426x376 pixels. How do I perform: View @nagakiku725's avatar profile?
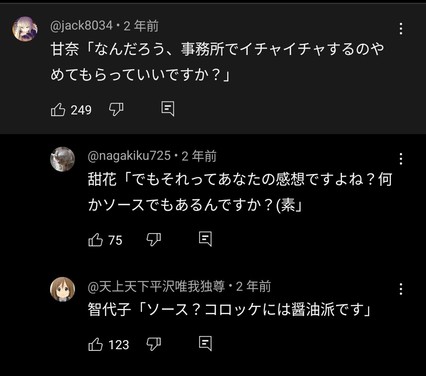[x=62, y=159]
